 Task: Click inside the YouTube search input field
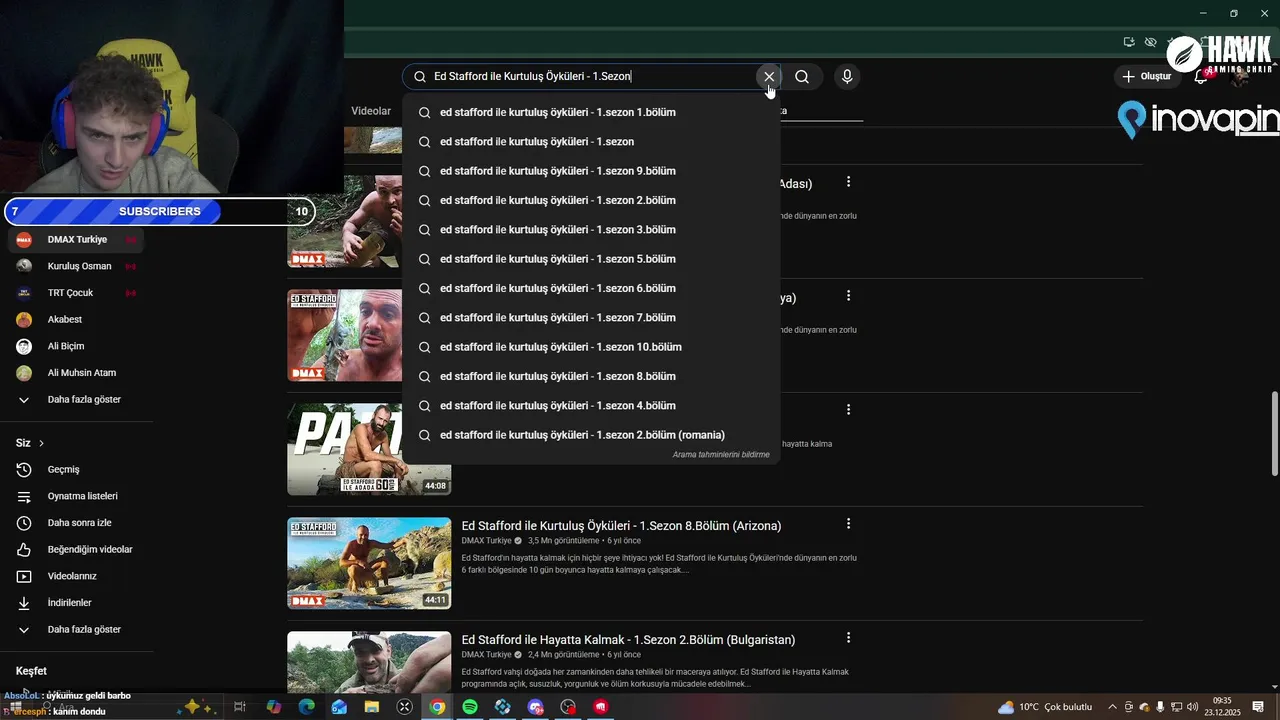(x=590, y=76)
